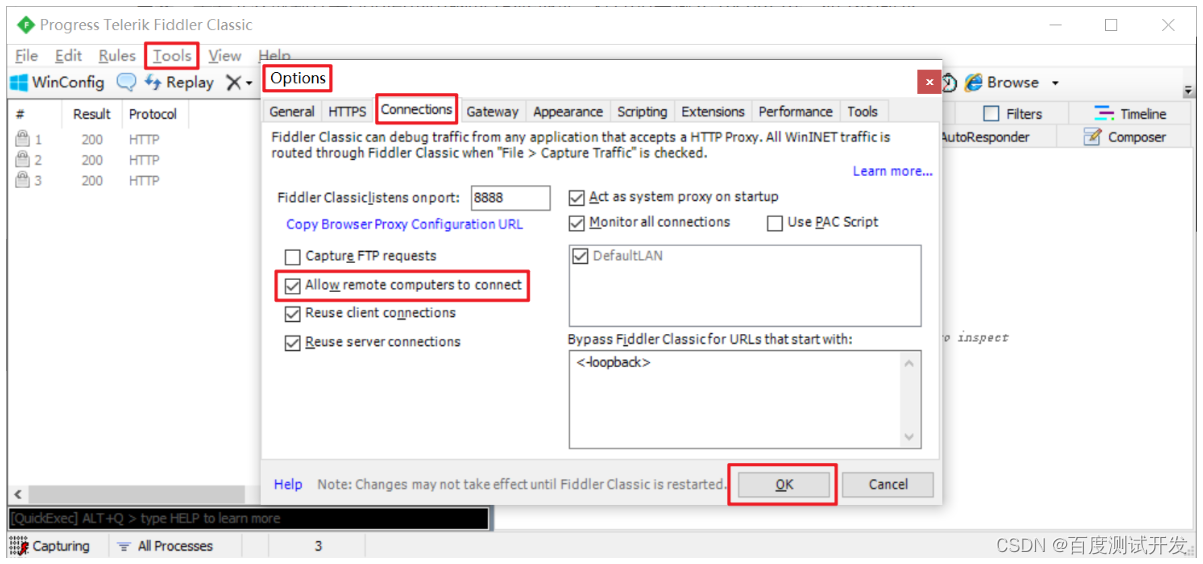This screenshot has width=1203, height=564.
Task: Switch to the Performance options tab
Action: tap(795, 112)
